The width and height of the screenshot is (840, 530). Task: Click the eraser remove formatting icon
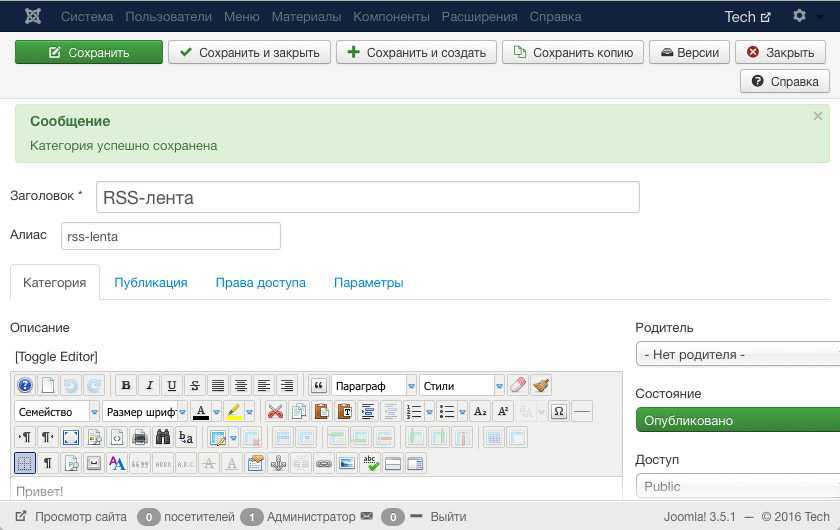pyautogui.click(x=517, y=386)
